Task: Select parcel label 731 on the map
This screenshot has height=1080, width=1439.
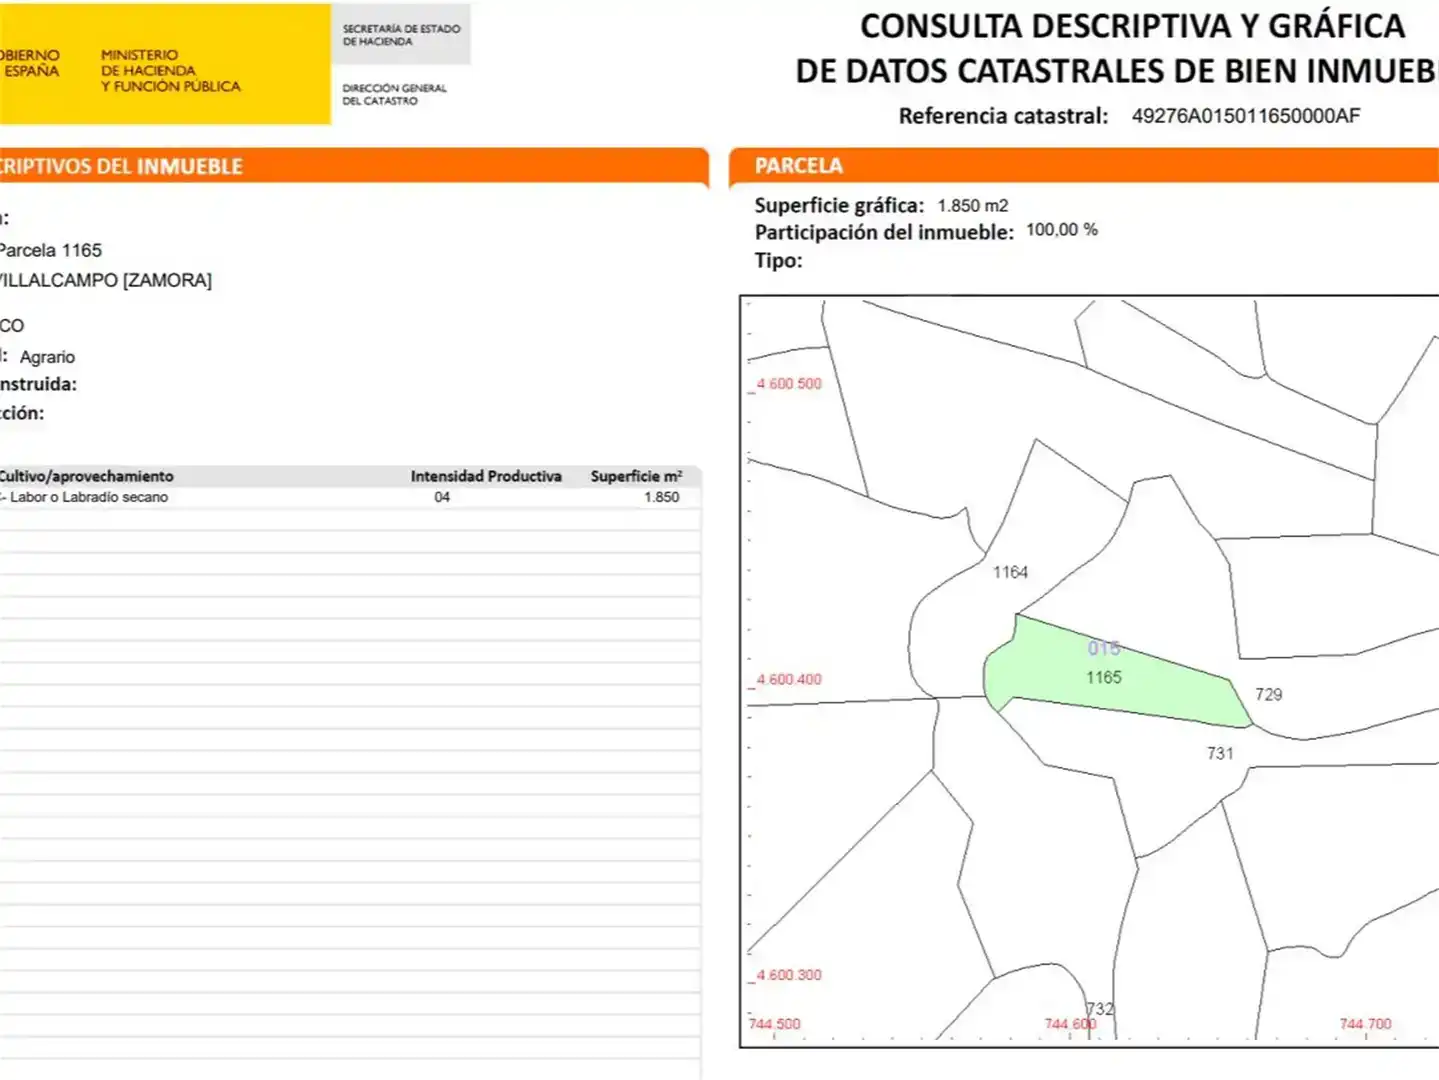Action: [x=1220, y=753]
